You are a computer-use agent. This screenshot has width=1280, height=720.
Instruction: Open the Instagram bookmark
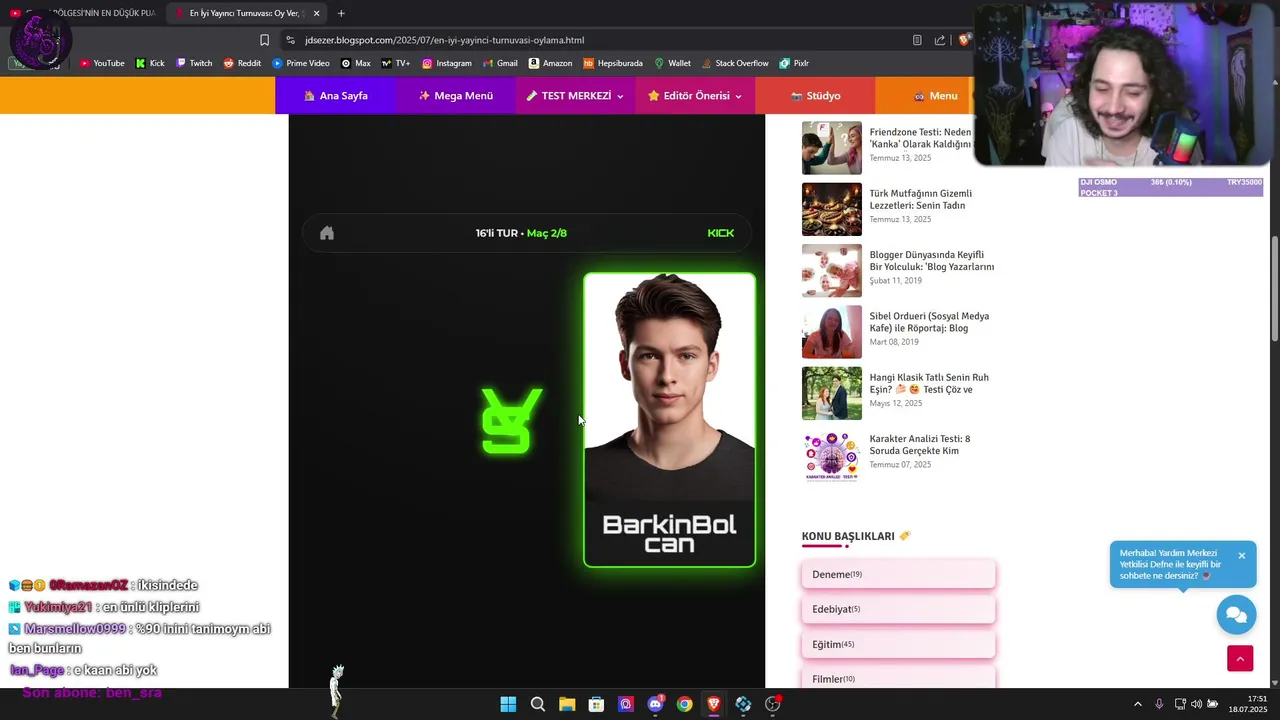tap(446, 63)
